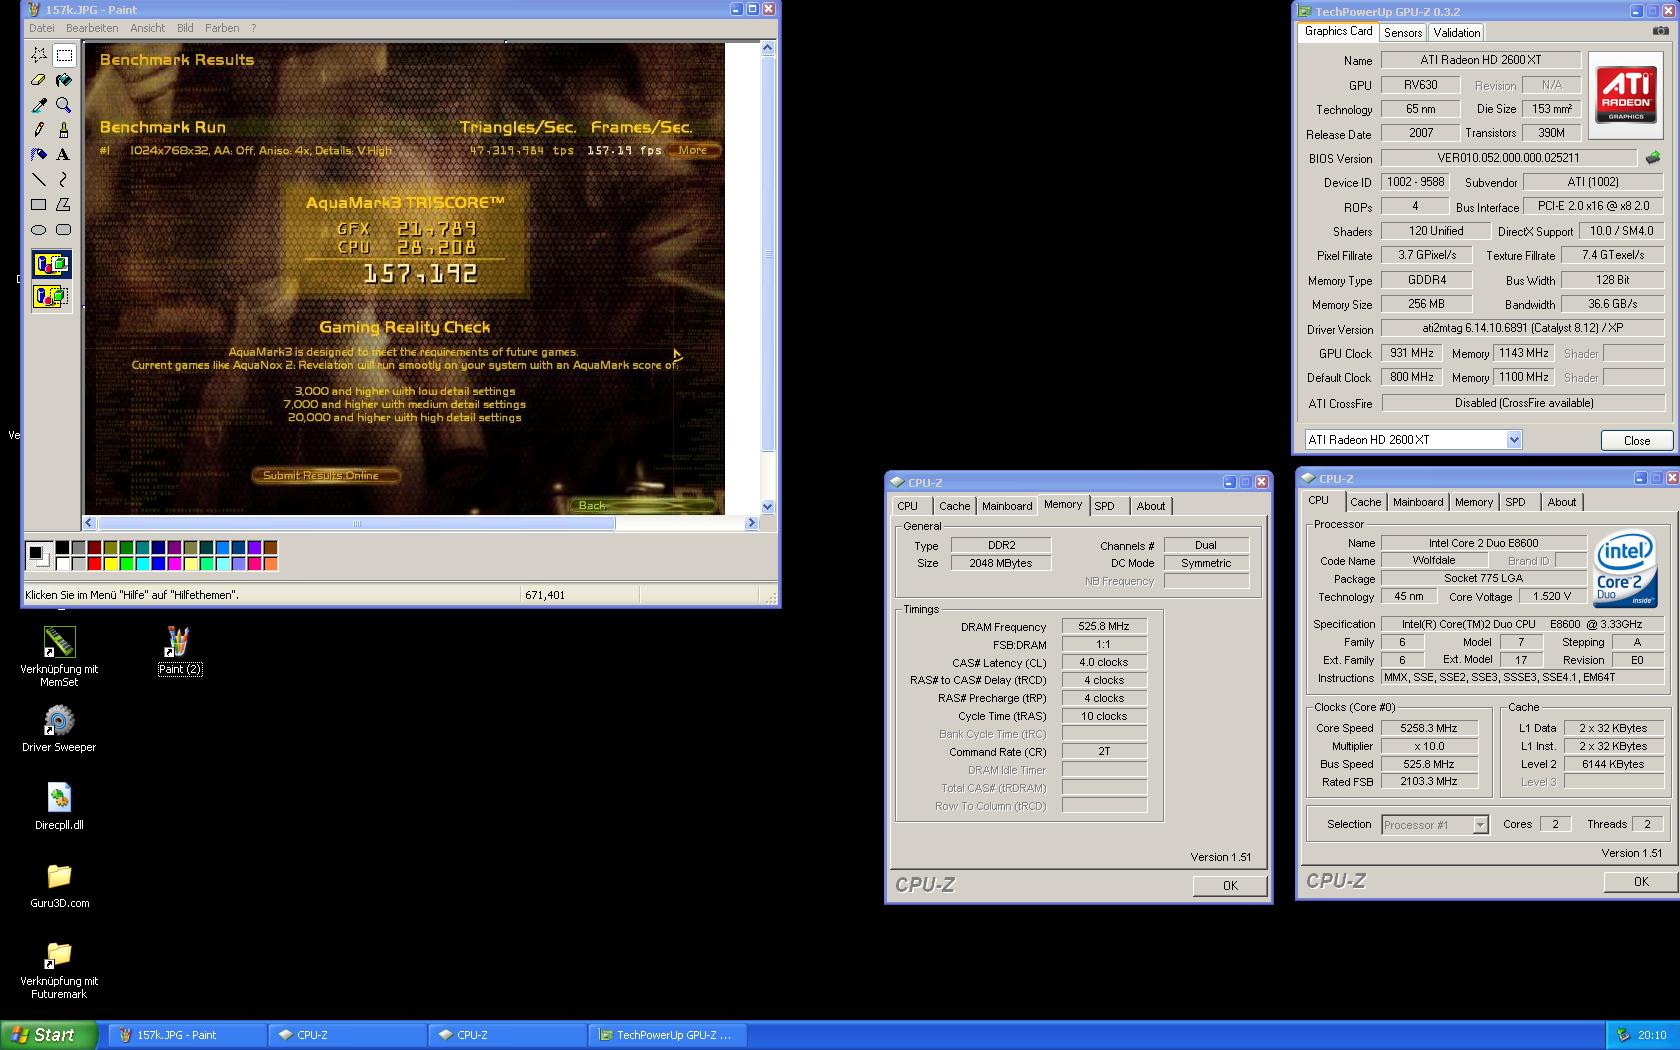Click GPU-Z screenshot camera icon
This screenshot has height=1050, width=1680.
click(x=1660, y=31)
